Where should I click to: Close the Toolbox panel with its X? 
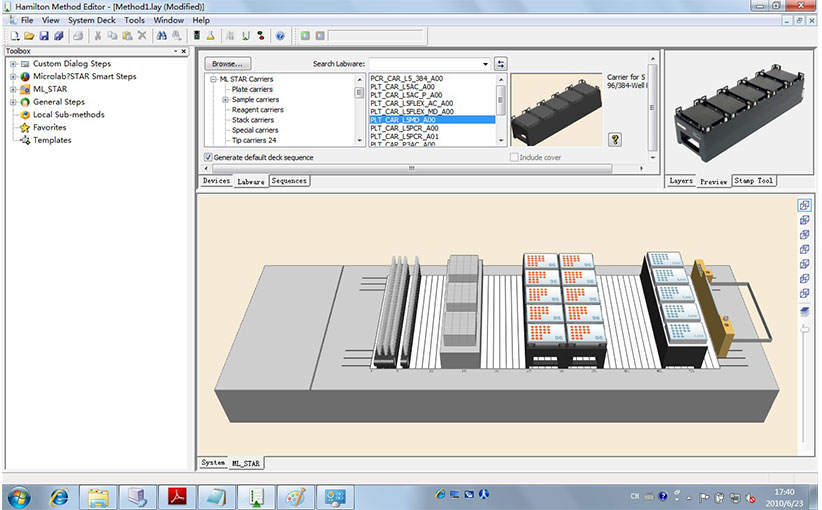[x=183, y=51]
